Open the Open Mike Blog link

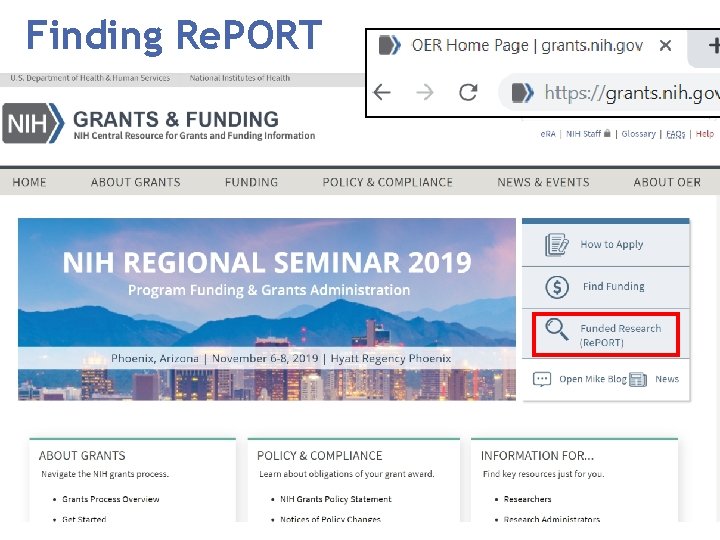(592, 379)
